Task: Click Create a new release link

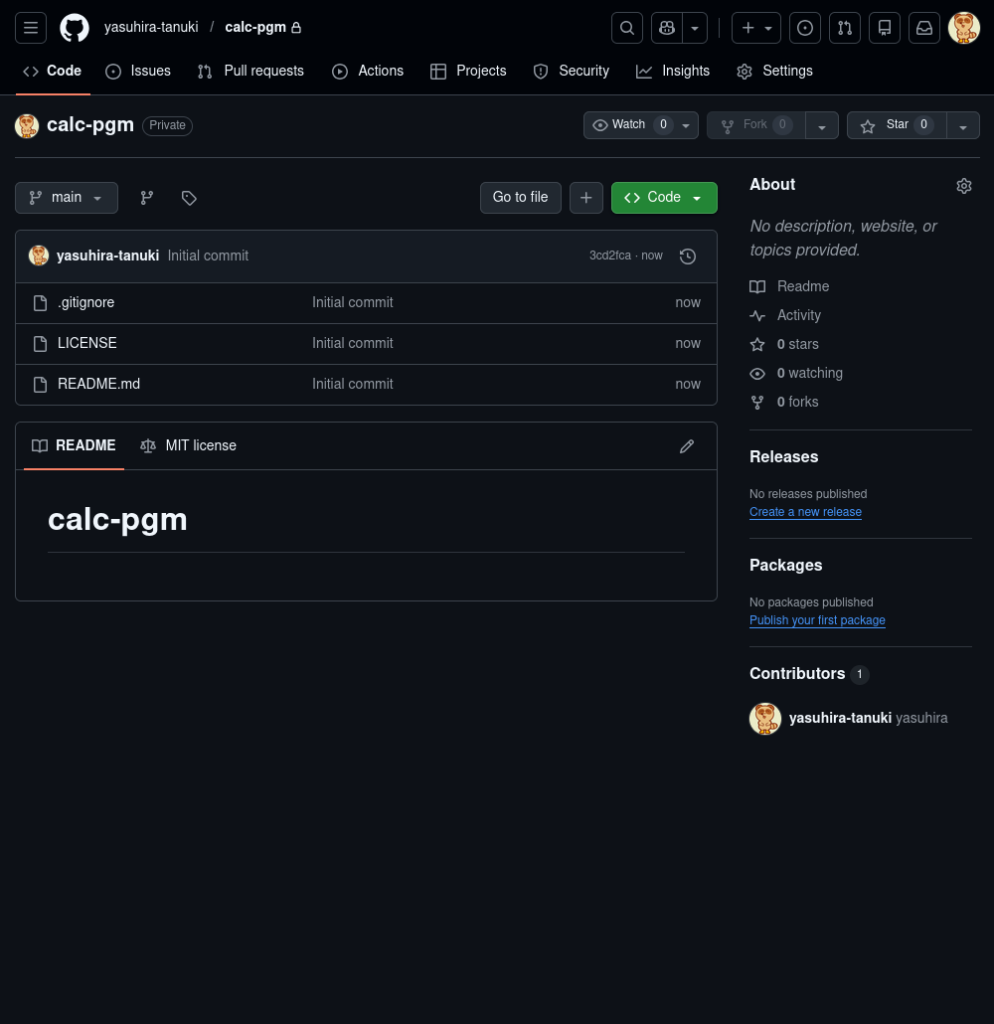Action: coord(805,512)
